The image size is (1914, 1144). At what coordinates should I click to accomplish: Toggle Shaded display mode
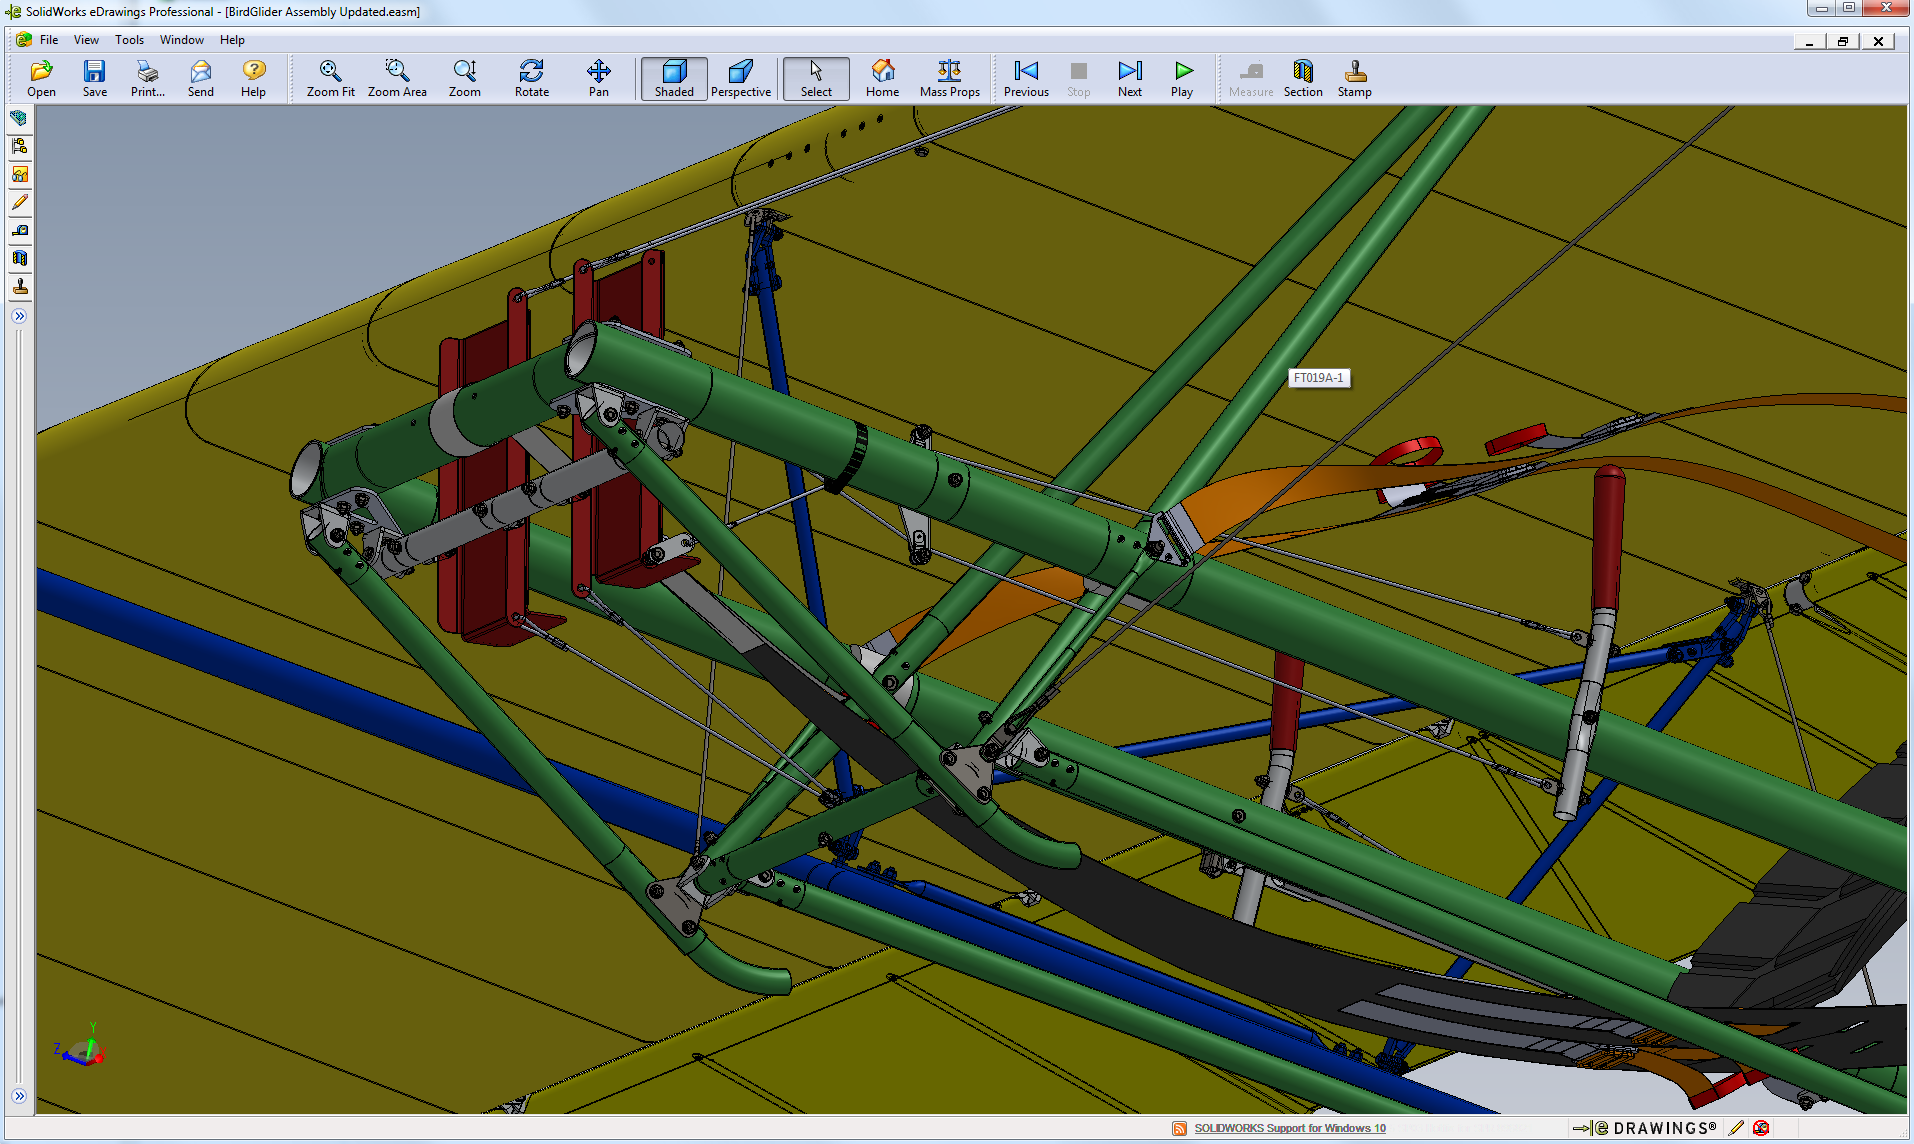point(674,78)
